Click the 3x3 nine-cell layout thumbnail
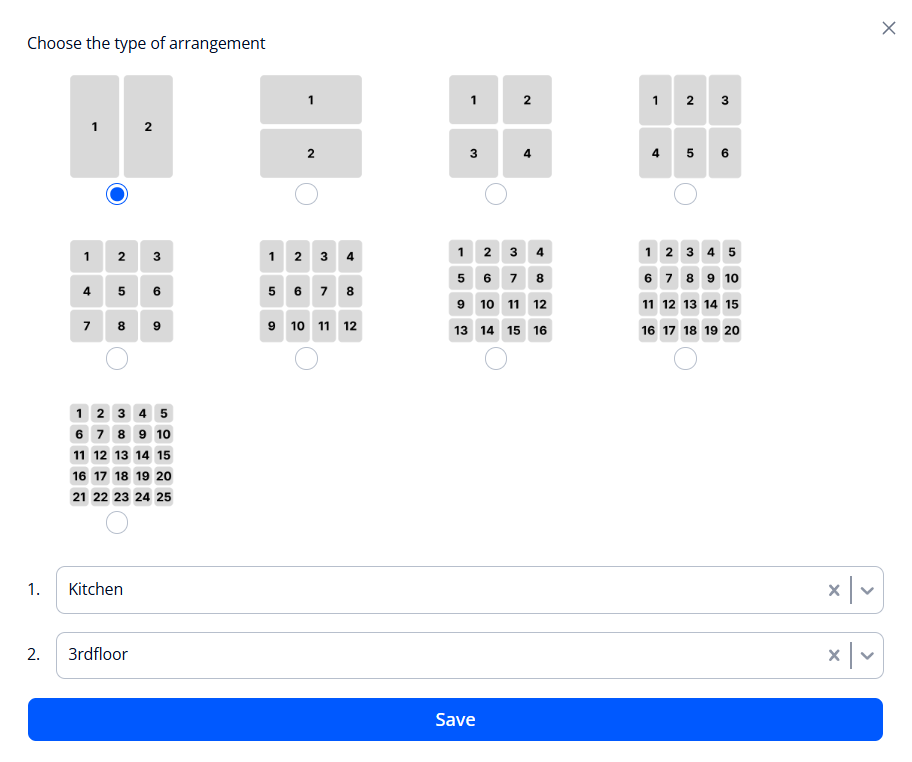 point(121,290)
